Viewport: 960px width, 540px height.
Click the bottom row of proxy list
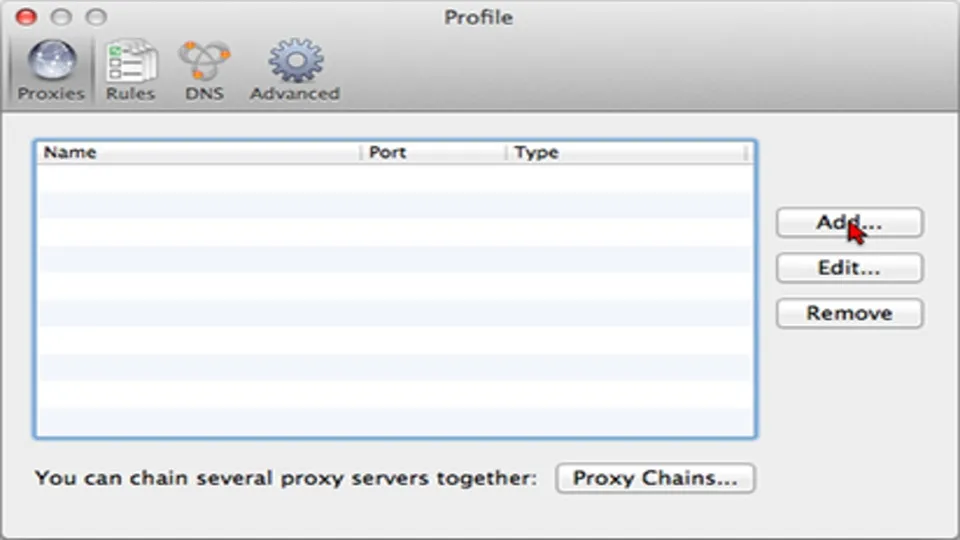click(395, 422)
